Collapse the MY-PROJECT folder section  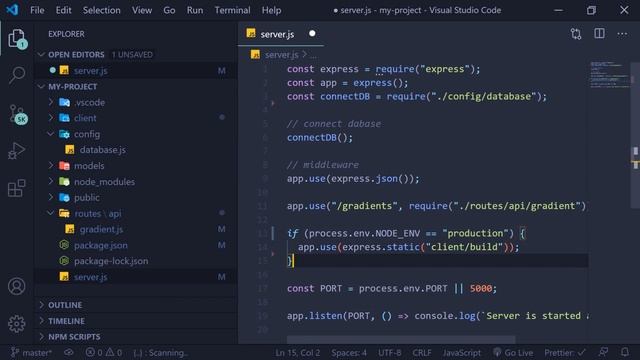(41, 87)
